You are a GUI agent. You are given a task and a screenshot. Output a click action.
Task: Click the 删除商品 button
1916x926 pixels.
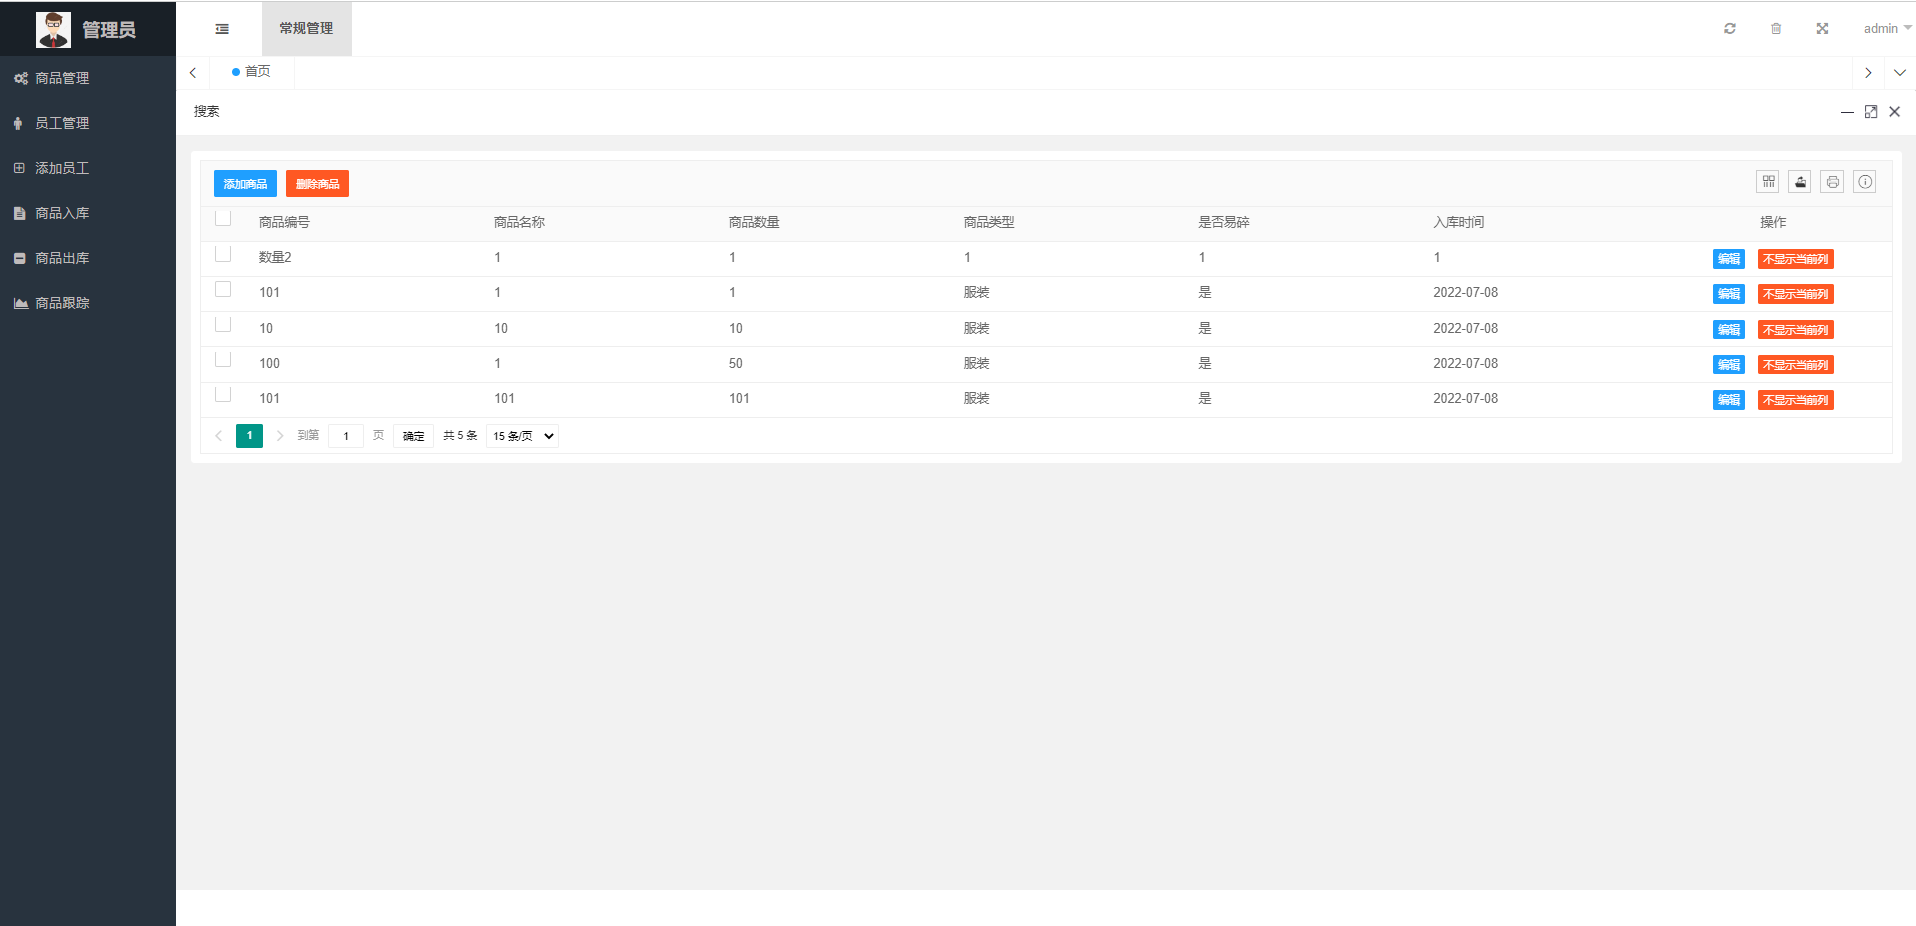(x=317, y=184)
